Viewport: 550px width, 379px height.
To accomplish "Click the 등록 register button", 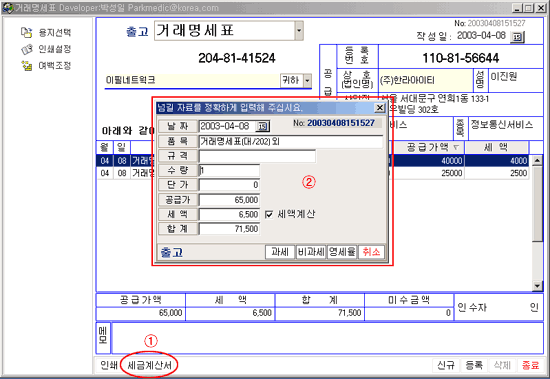I will coord(474,365).
